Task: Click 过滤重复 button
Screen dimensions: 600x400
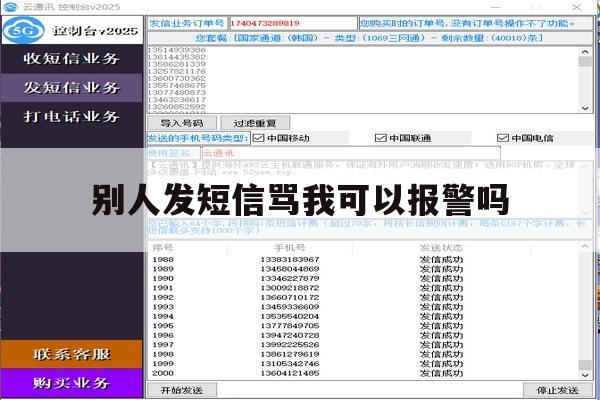Action: [255, 123]
